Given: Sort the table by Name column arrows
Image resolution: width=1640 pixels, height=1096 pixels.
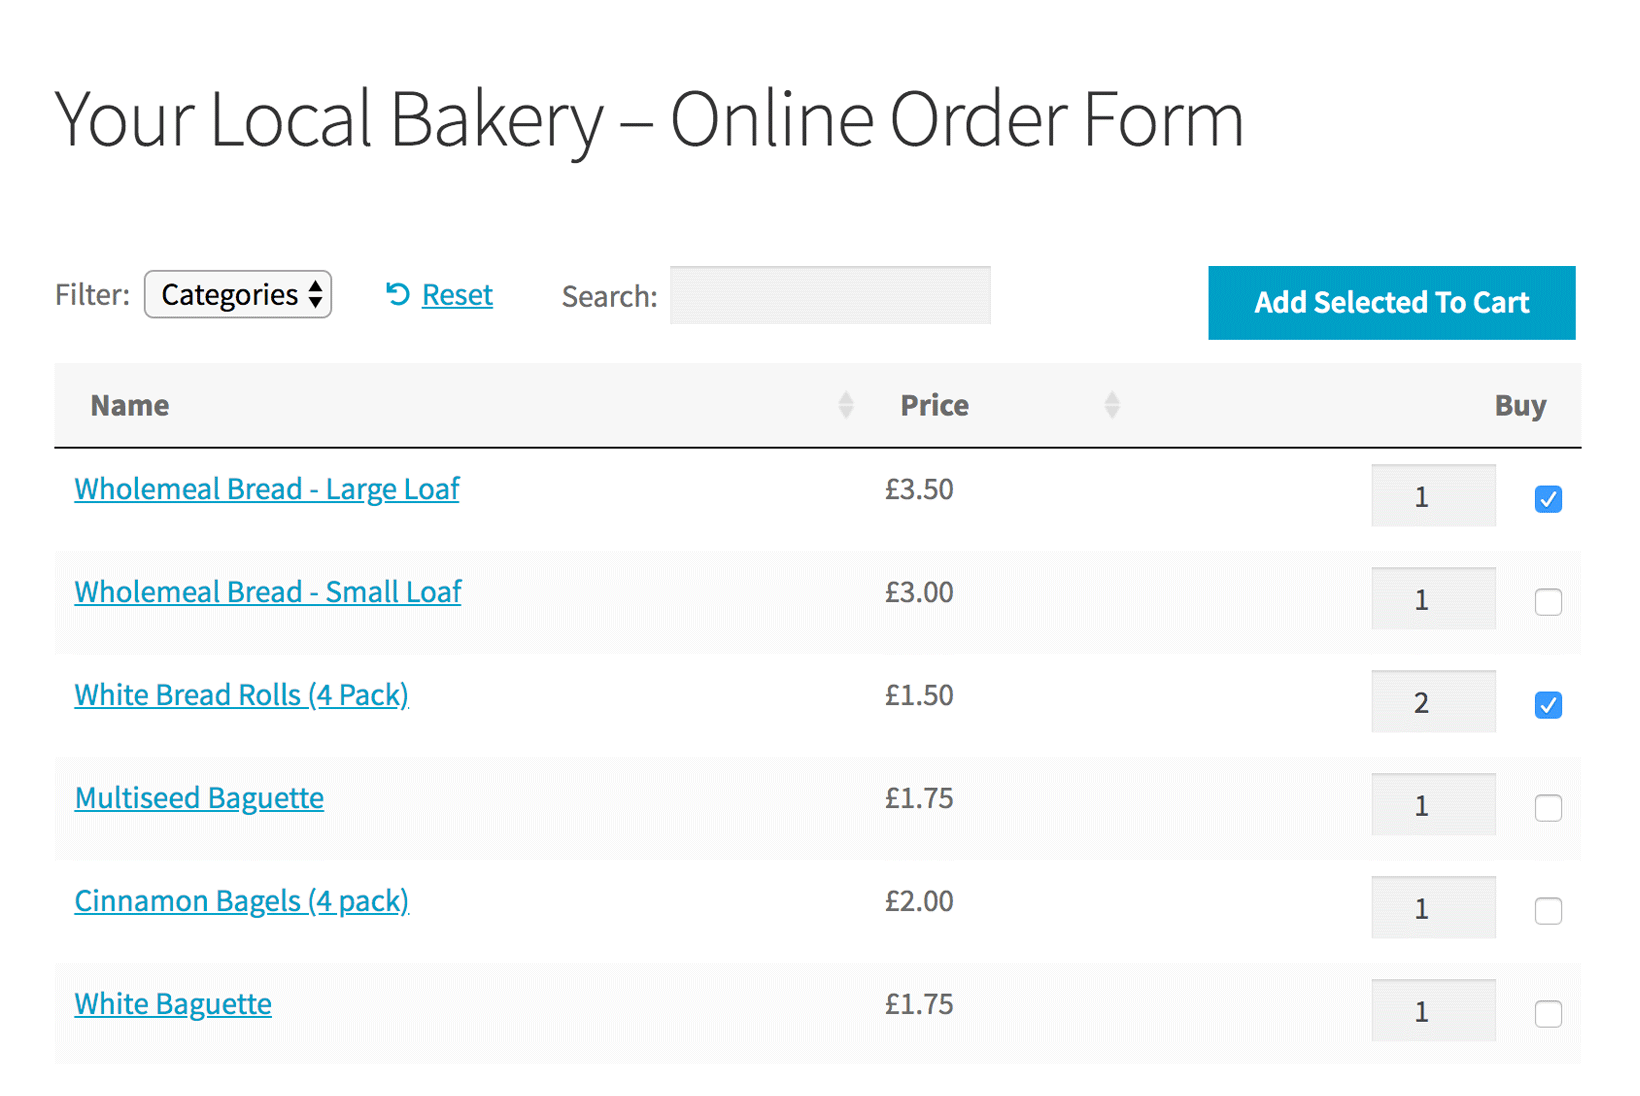Looking at the screenshot, I should tap(846, 405).
